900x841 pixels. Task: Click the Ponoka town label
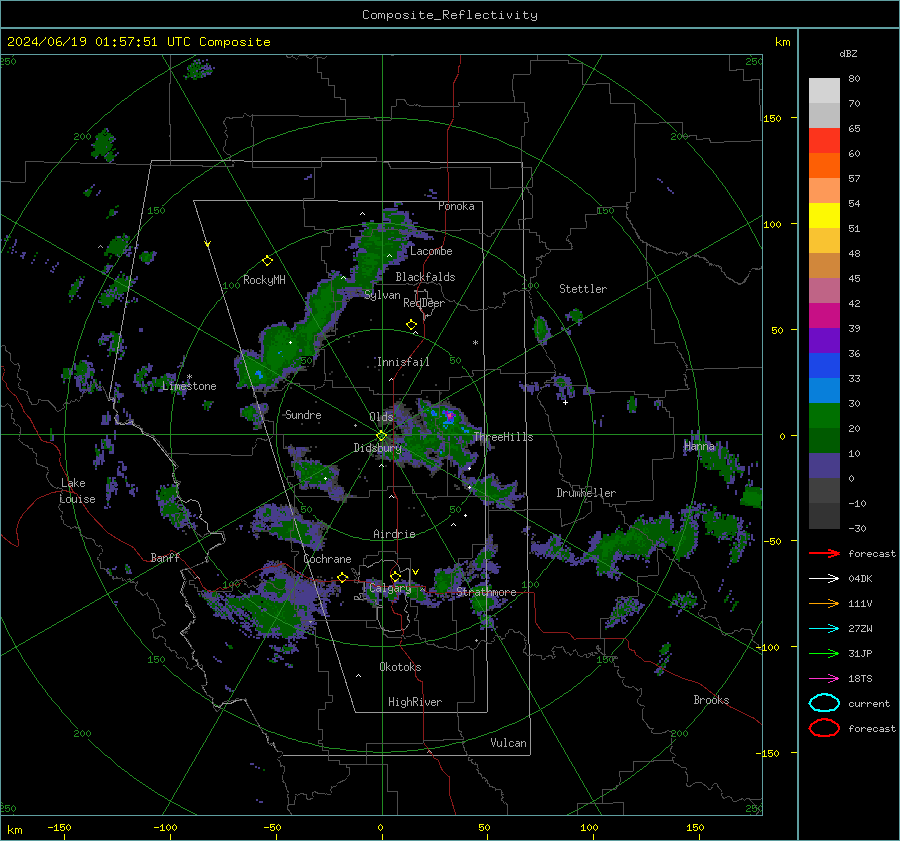coord(456,206)
